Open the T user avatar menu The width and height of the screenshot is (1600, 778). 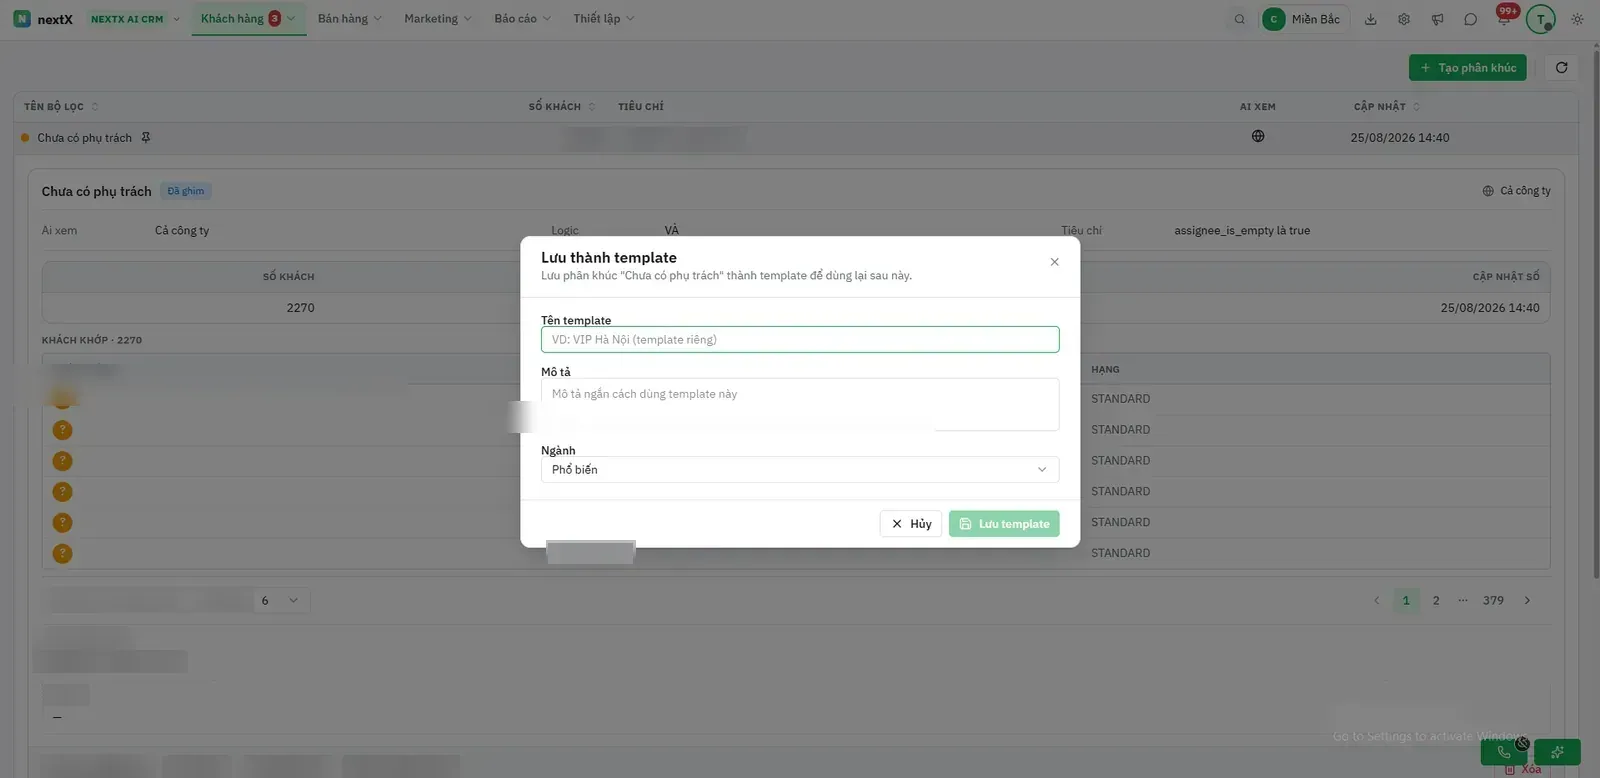point(1541,19)
